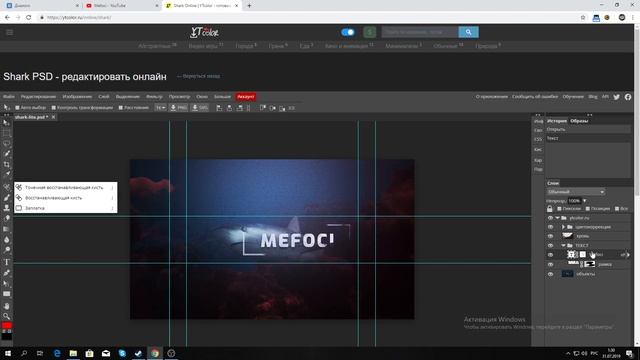Open the layer blend mode dropdown

coord(576,192)
